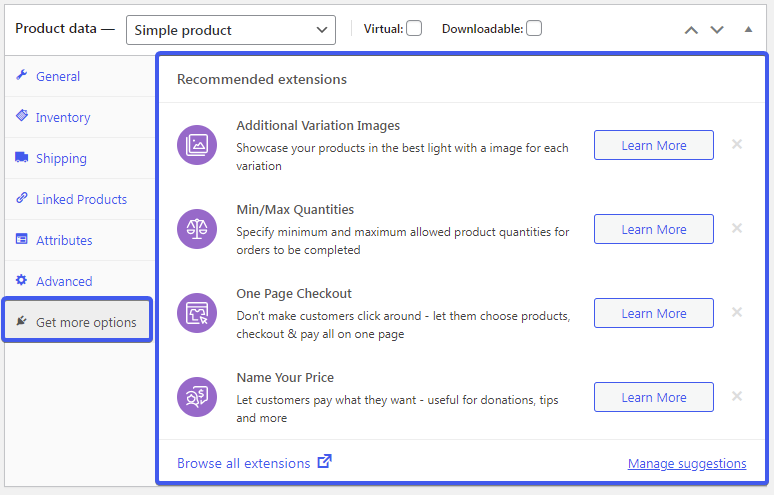Image resolution: width=774 pixels, height=495 pixels.
Task: Click the One Page Checkout icon
Action: [x=197, y=313]
